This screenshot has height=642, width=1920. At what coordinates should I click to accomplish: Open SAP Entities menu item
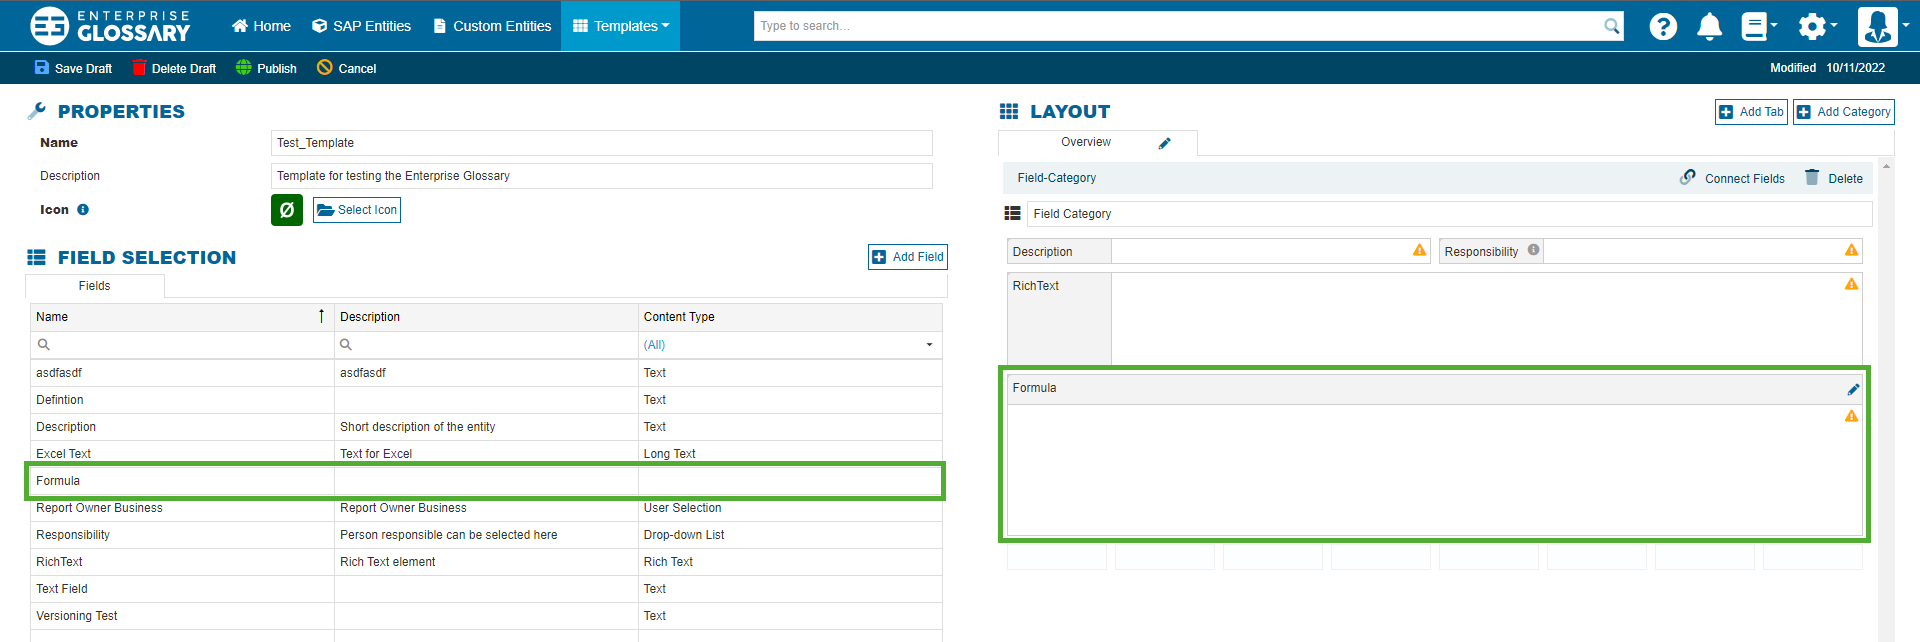tap(361, 26)
